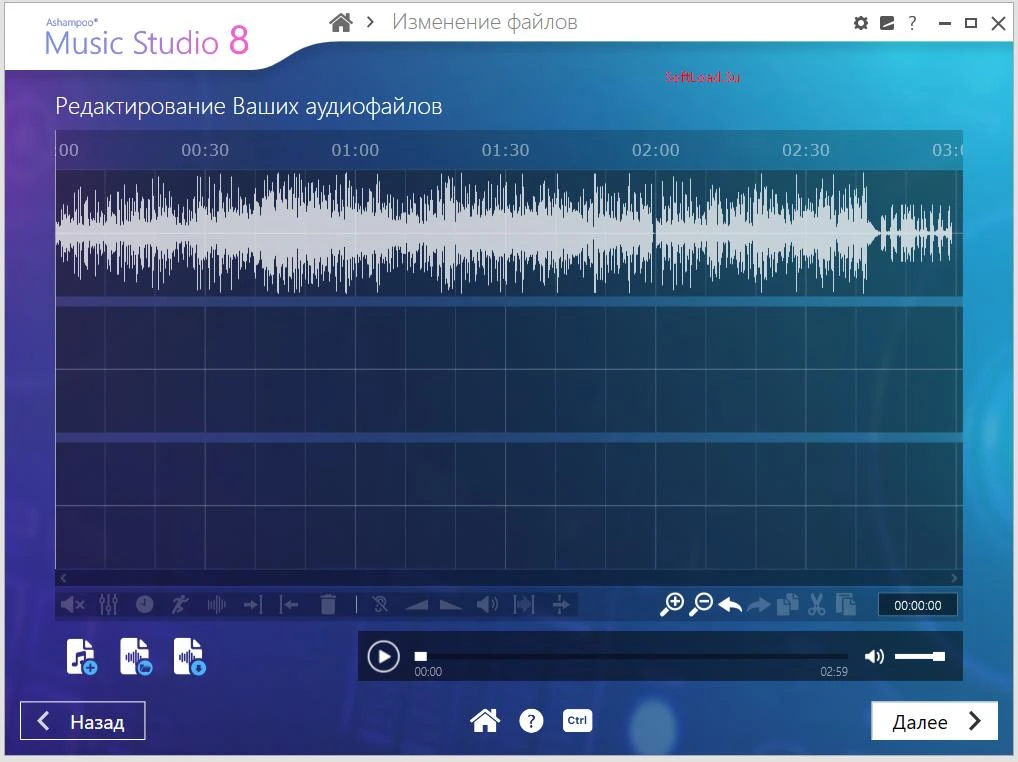Click the crossed-out ear icon
The width and height of the screenshot is (1018, 762).
pyautogui.click(x=380, y=605)
